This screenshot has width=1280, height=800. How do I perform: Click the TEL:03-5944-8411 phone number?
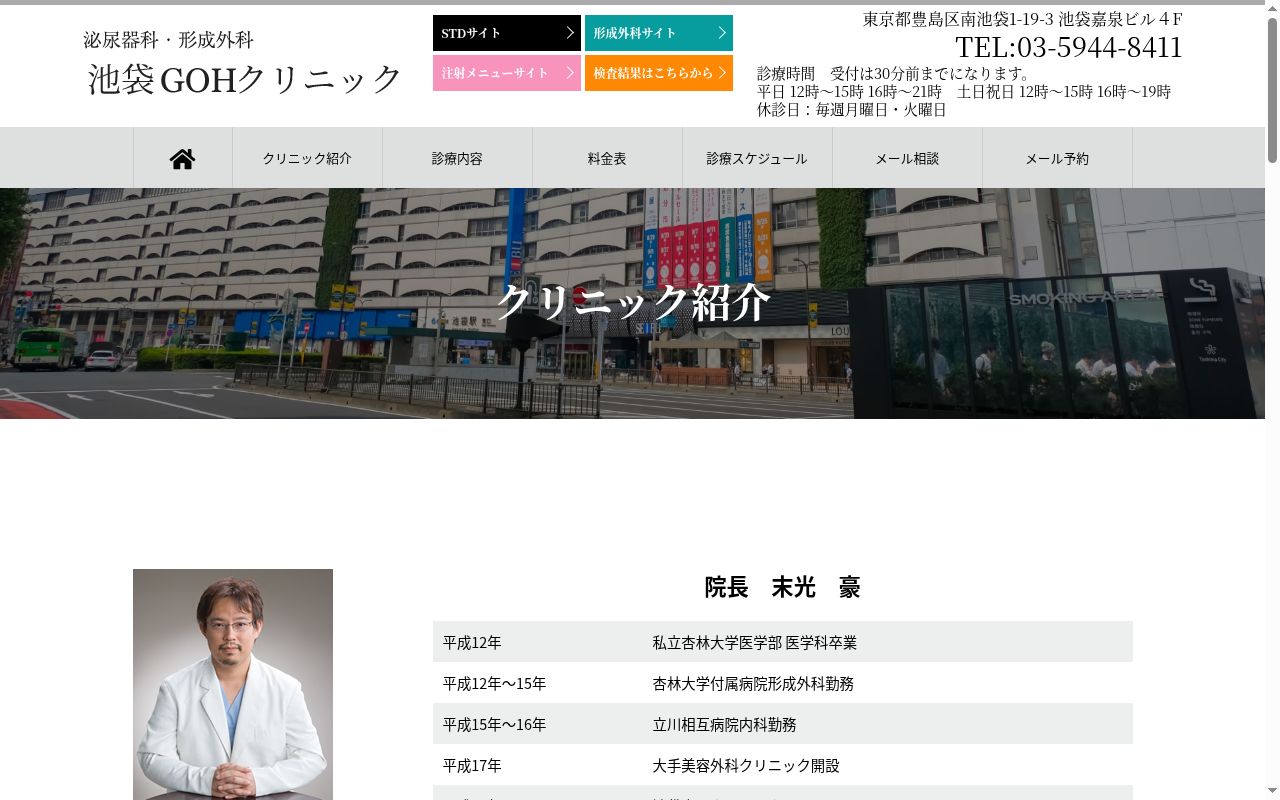tap(1069, 47)
